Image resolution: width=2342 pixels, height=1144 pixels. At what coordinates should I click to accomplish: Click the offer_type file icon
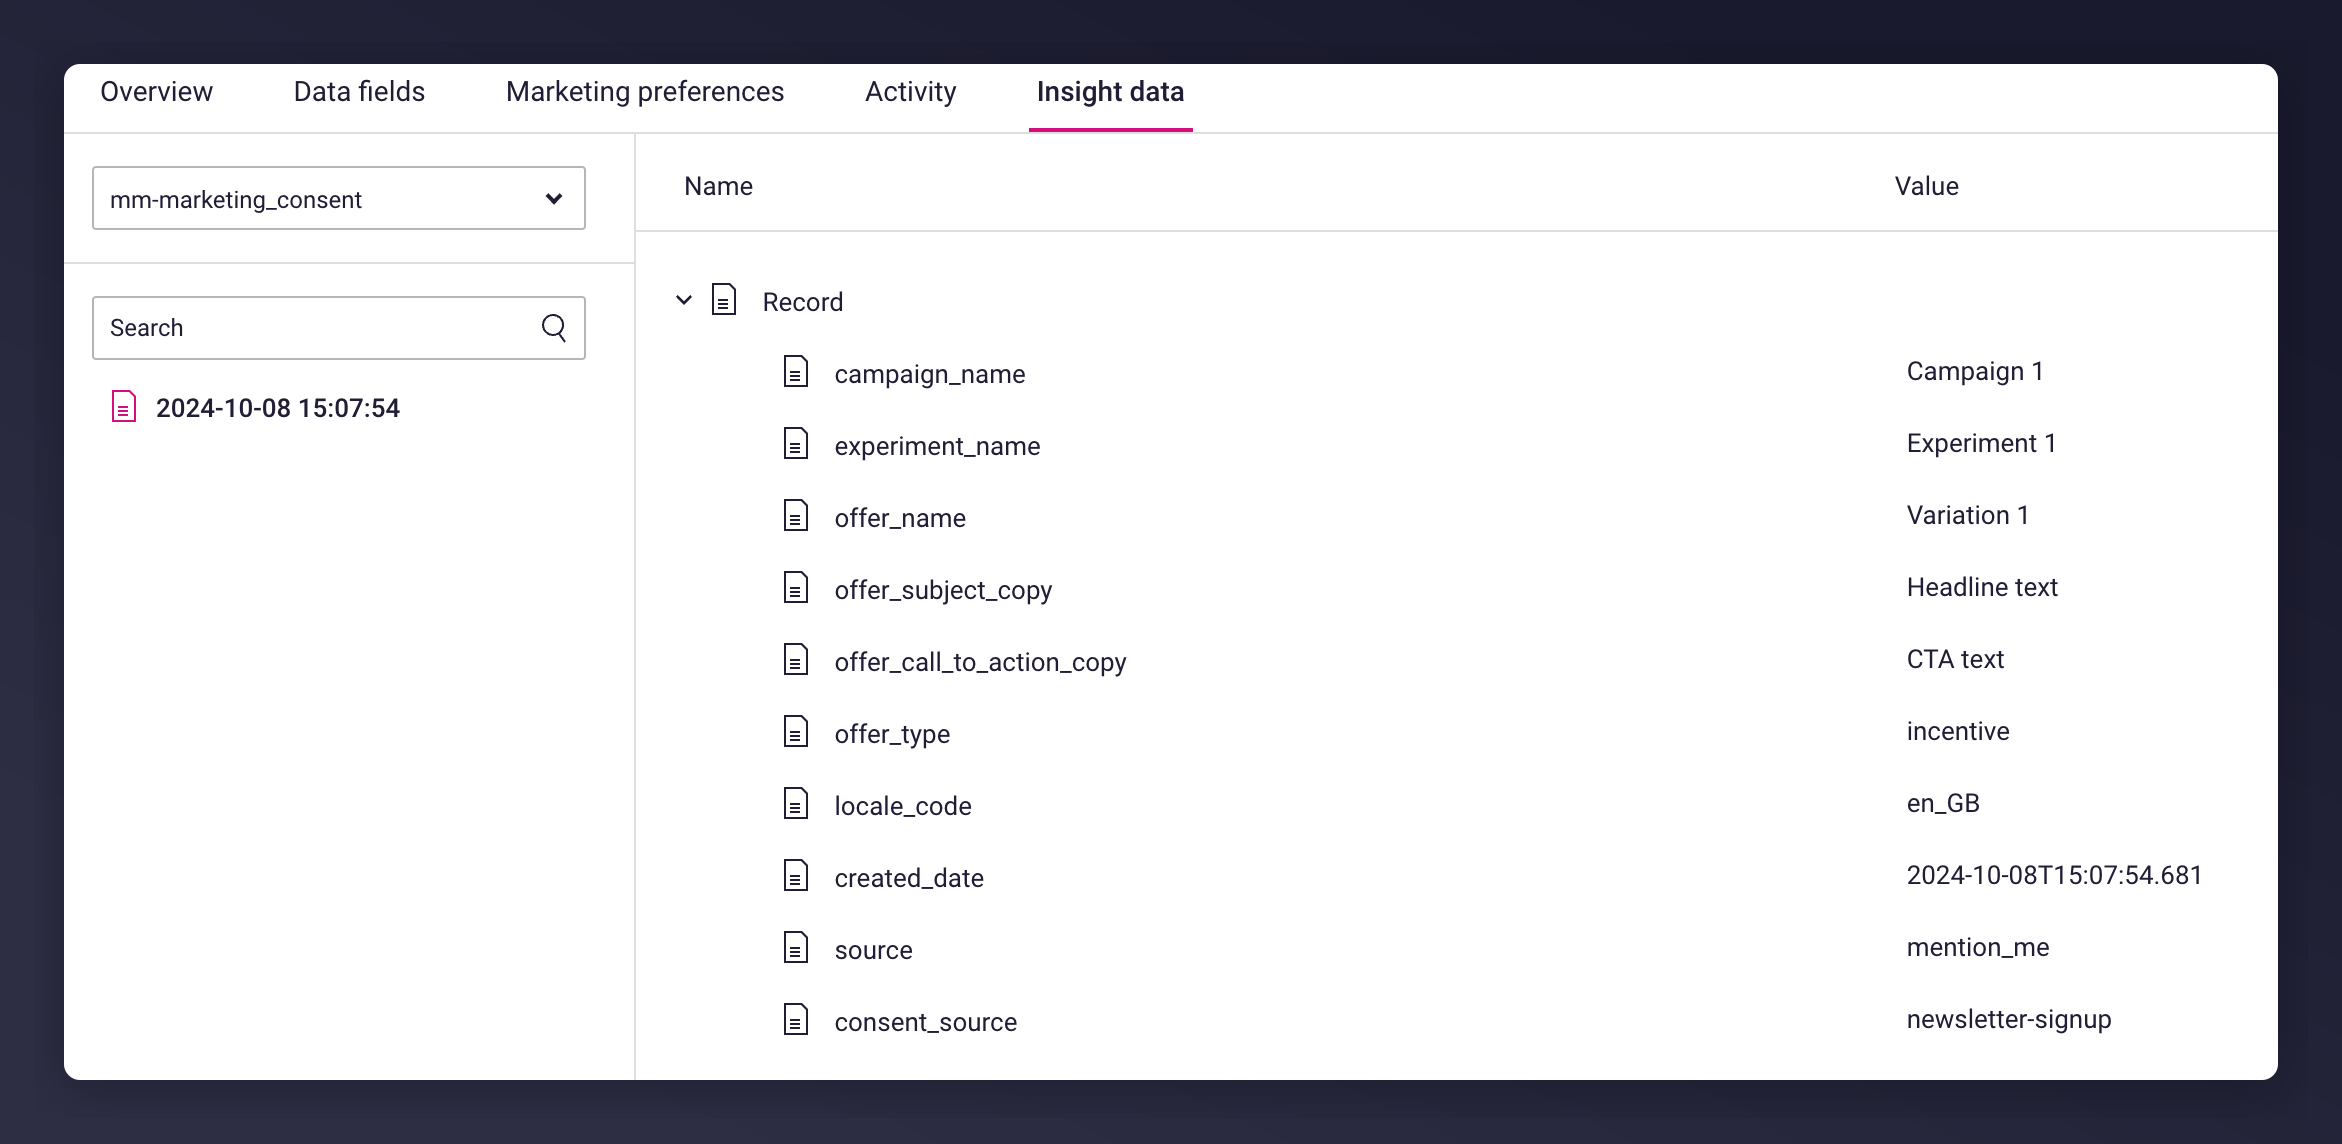point(796,732)
